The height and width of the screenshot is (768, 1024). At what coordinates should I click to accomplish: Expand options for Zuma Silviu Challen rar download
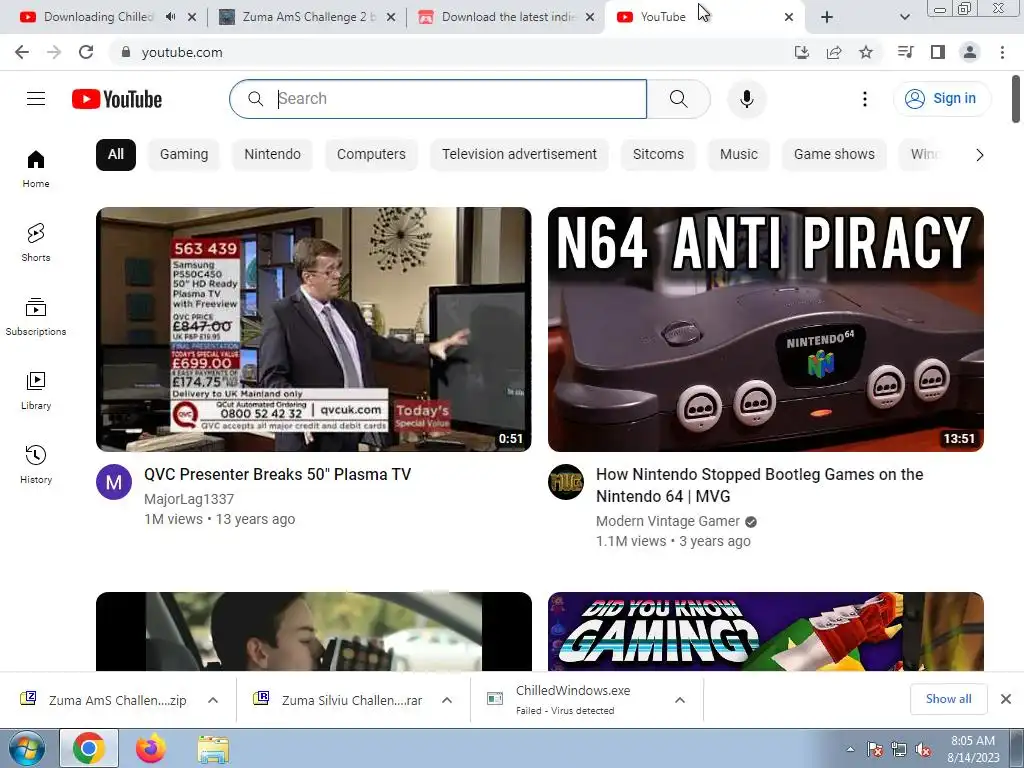pyautogui.click(x=447, y=700)
